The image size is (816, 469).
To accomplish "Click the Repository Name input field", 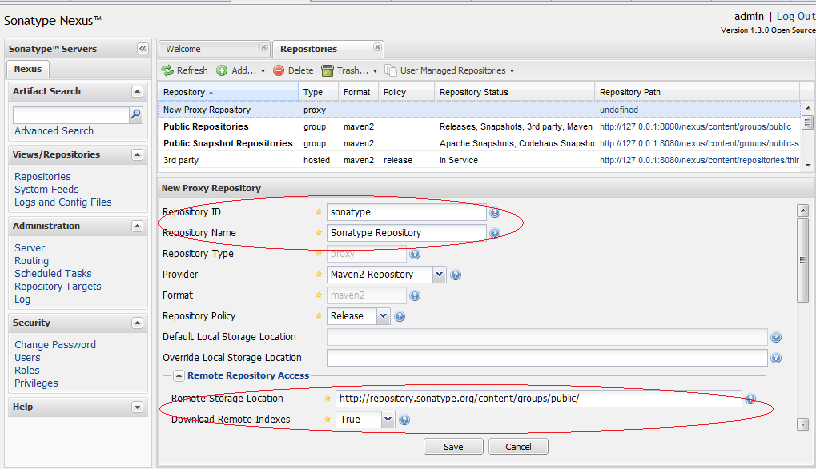I will pos(407,233).
